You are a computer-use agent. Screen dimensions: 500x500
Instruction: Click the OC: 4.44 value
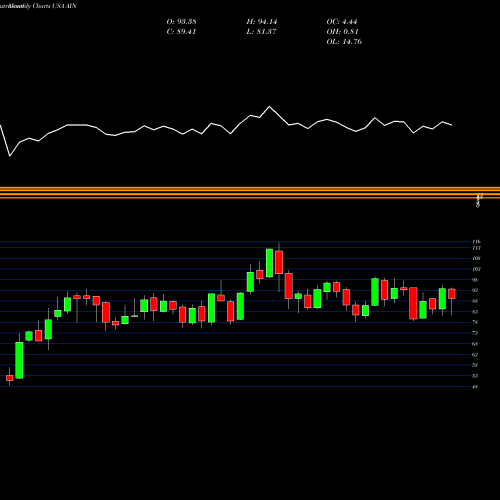pyautogui.click(x=342, y=22)
